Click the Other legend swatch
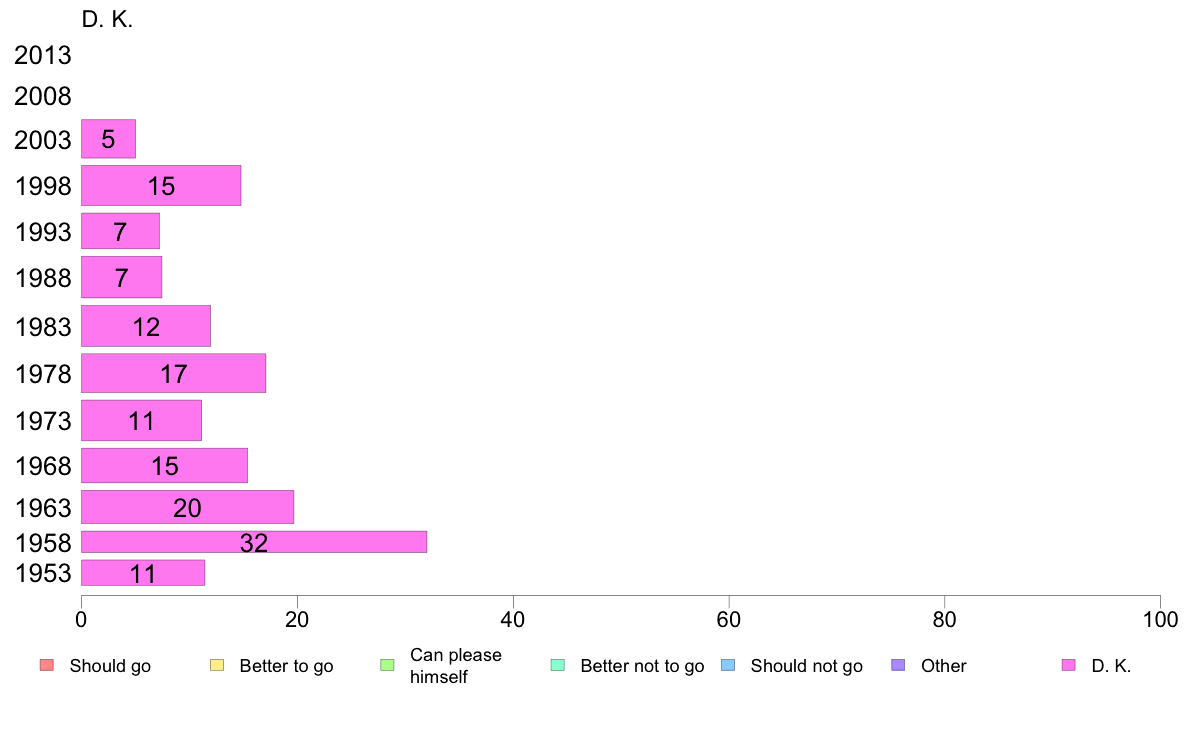 coord(898,666)
